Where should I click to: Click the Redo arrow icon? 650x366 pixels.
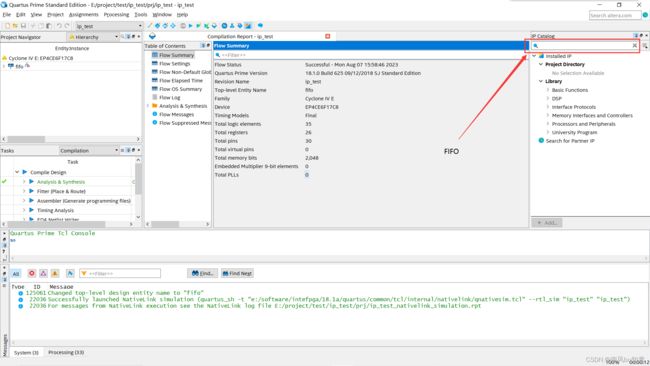click(67, 26)
